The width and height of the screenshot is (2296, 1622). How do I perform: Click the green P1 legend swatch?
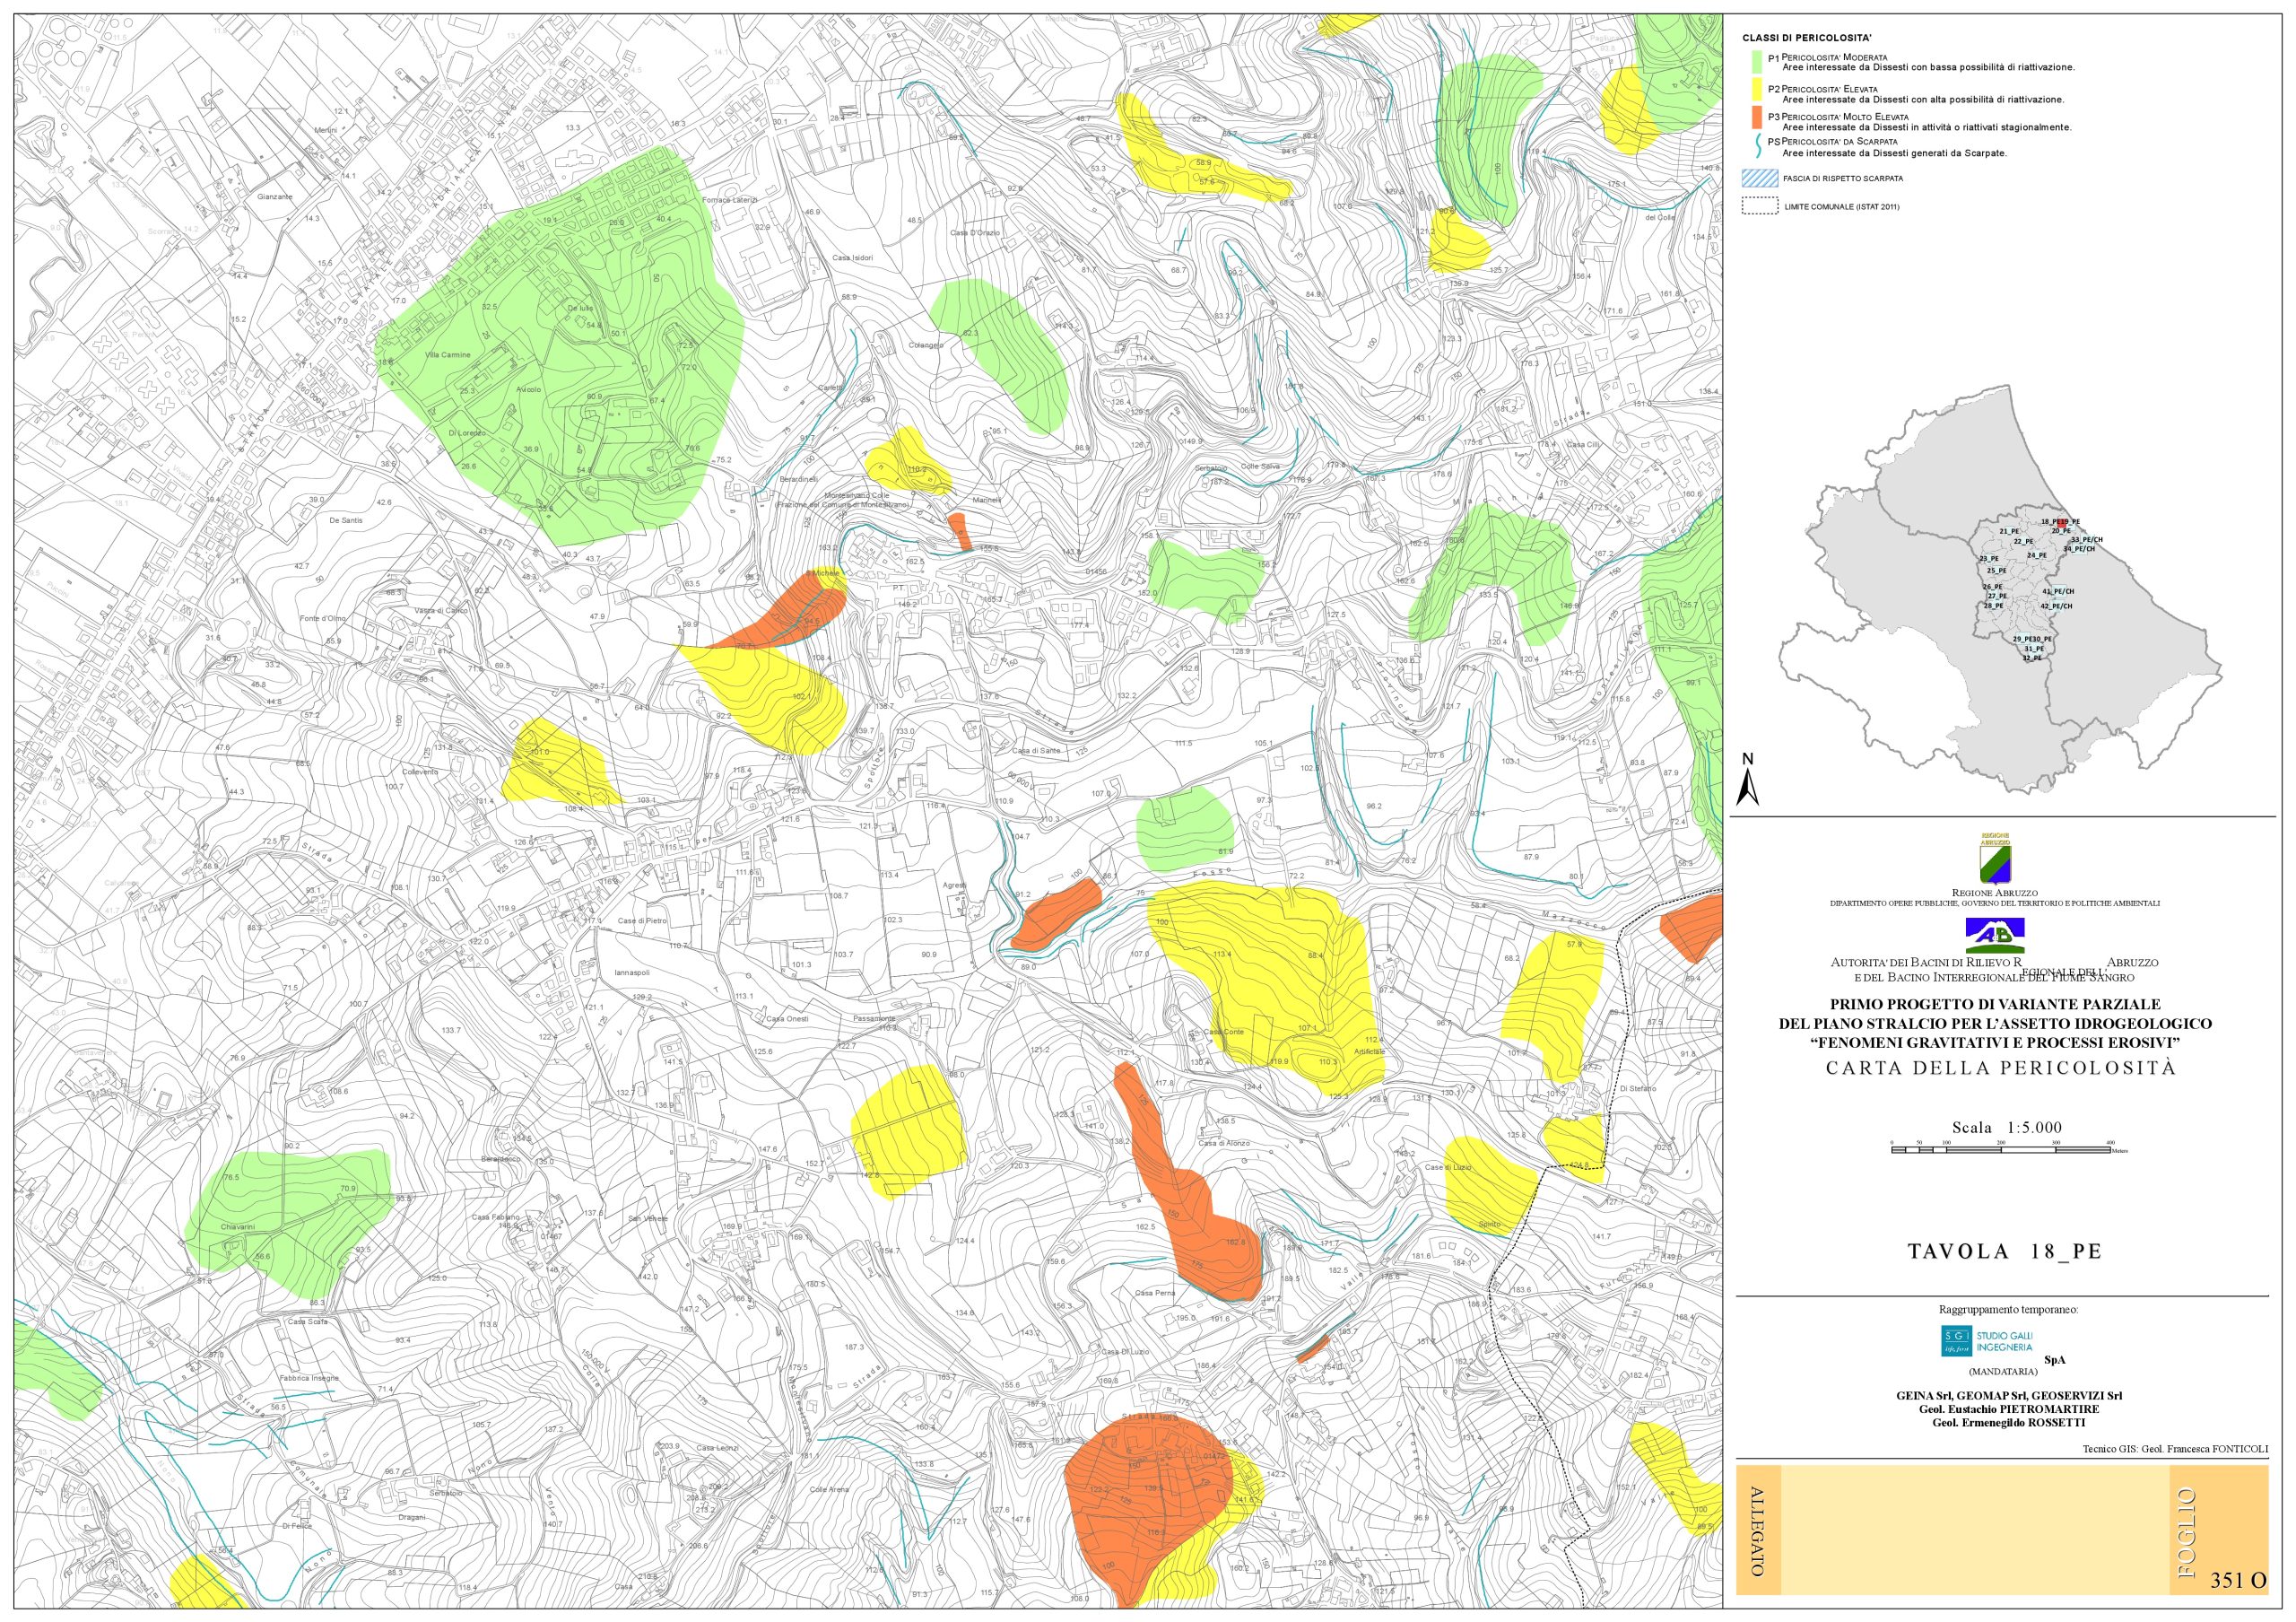(1755, 62)
